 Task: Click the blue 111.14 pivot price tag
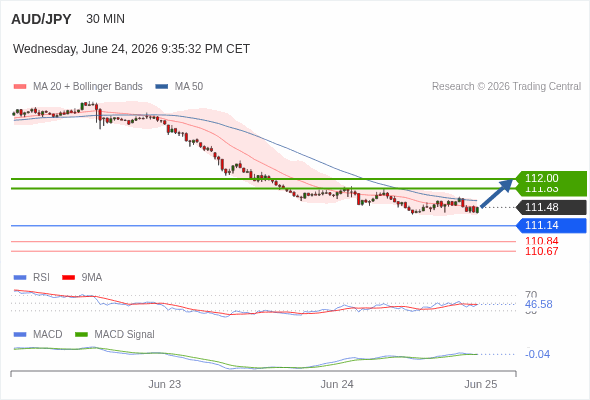click(x=551, y=225)
